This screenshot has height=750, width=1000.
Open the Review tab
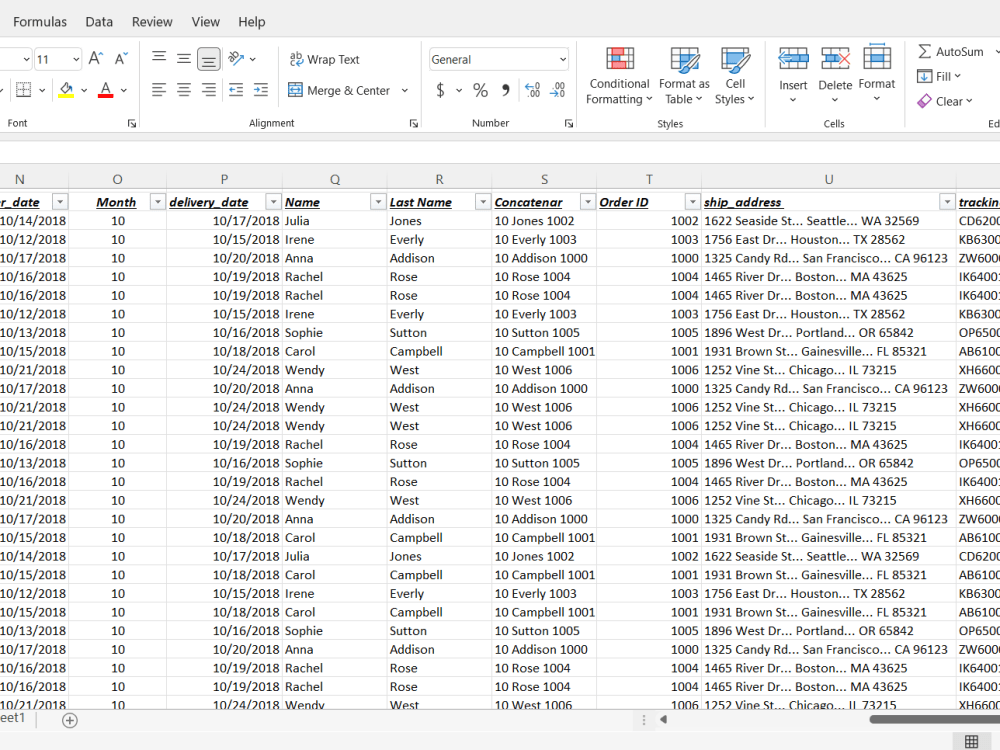(152, 22)
